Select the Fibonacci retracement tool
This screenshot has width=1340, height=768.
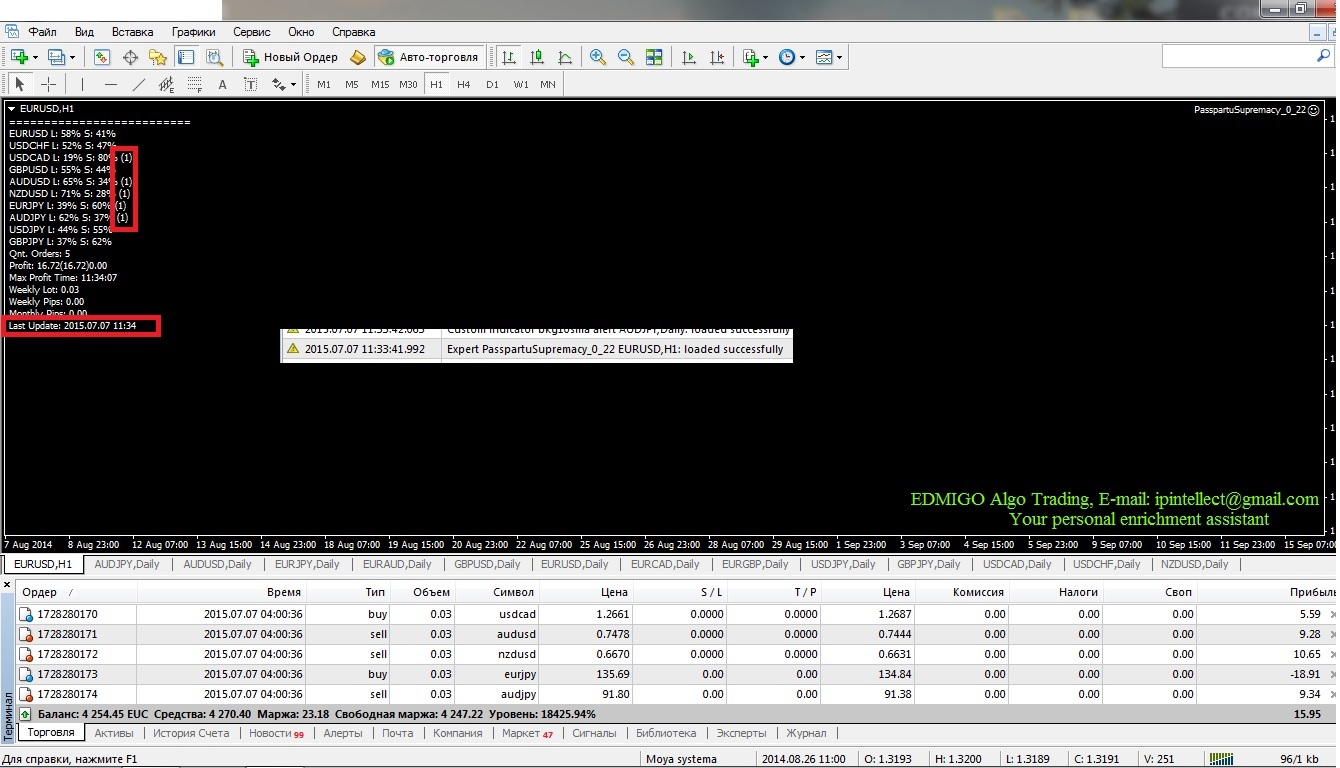tap(194, 84)
